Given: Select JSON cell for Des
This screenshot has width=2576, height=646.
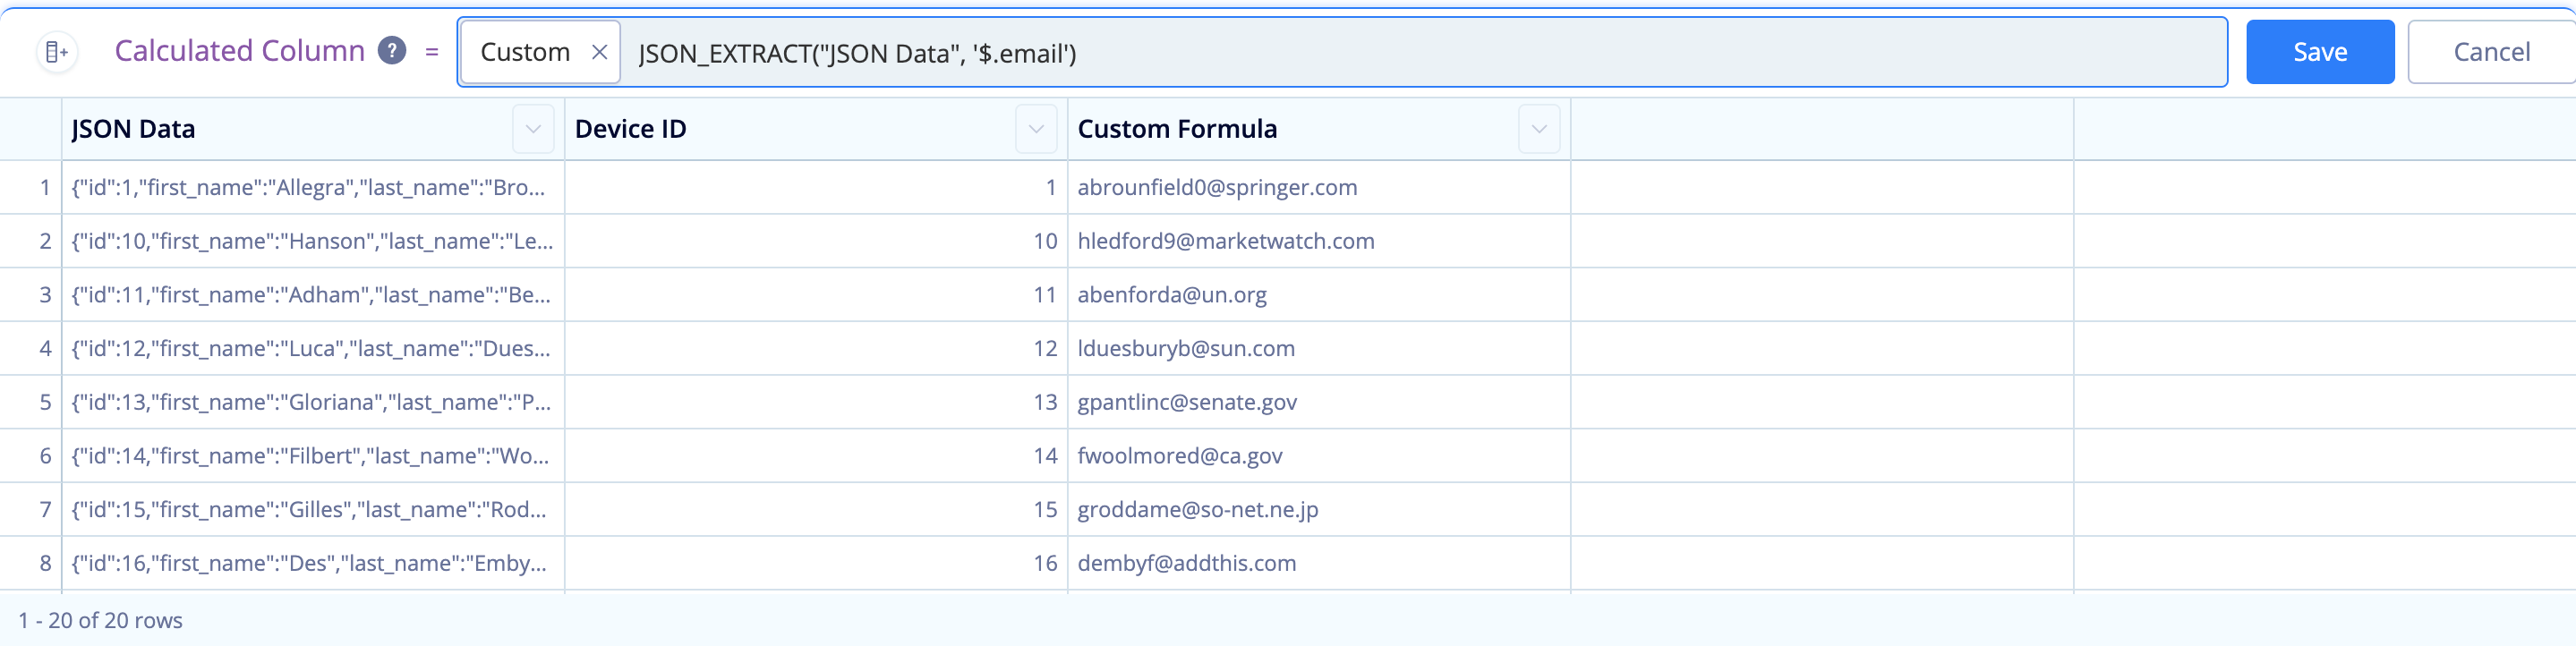Looking at the screenshot, I should pos(313,563).
